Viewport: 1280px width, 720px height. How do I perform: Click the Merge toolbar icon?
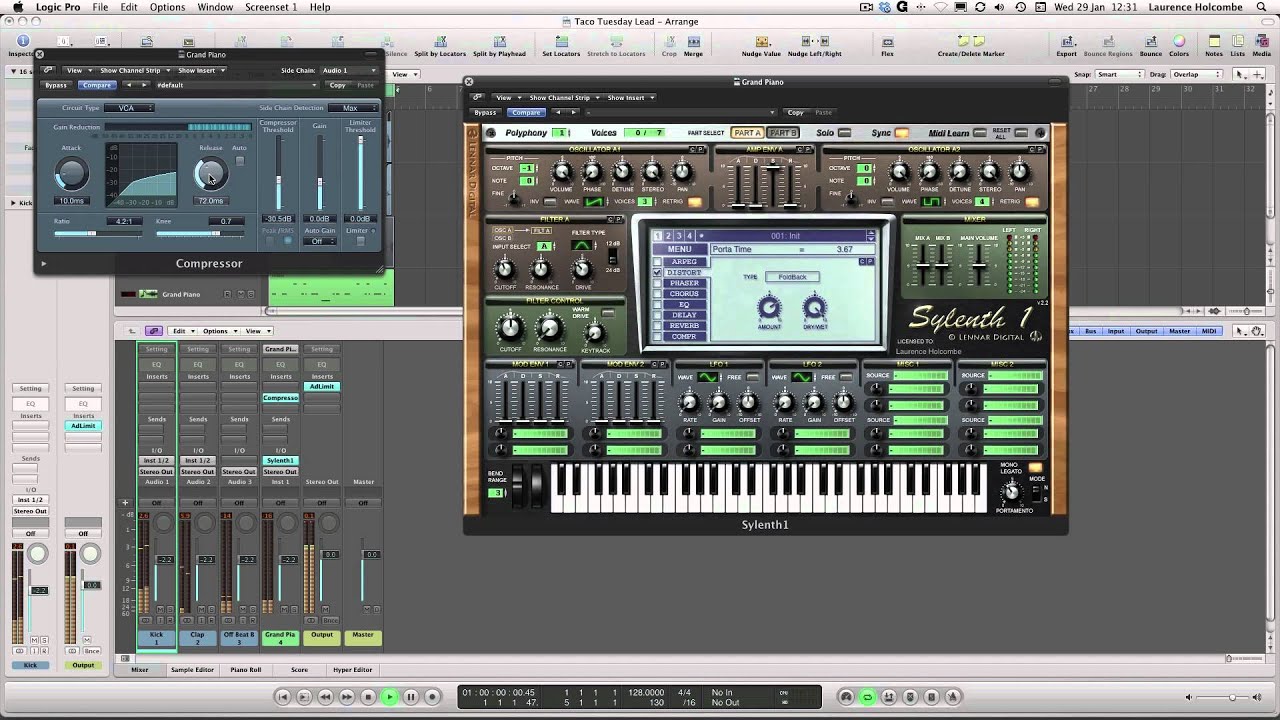coord(693,46)
